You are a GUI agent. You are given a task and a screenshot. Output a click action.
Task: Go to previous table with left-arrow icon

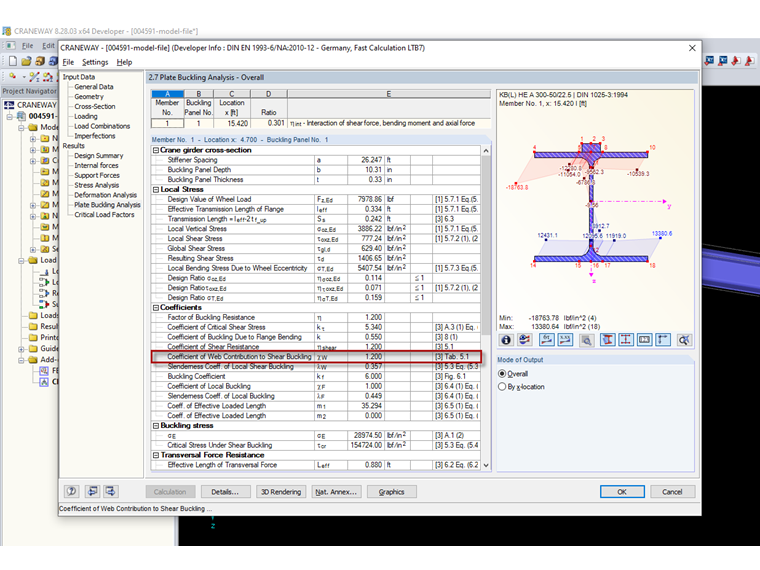92,491
